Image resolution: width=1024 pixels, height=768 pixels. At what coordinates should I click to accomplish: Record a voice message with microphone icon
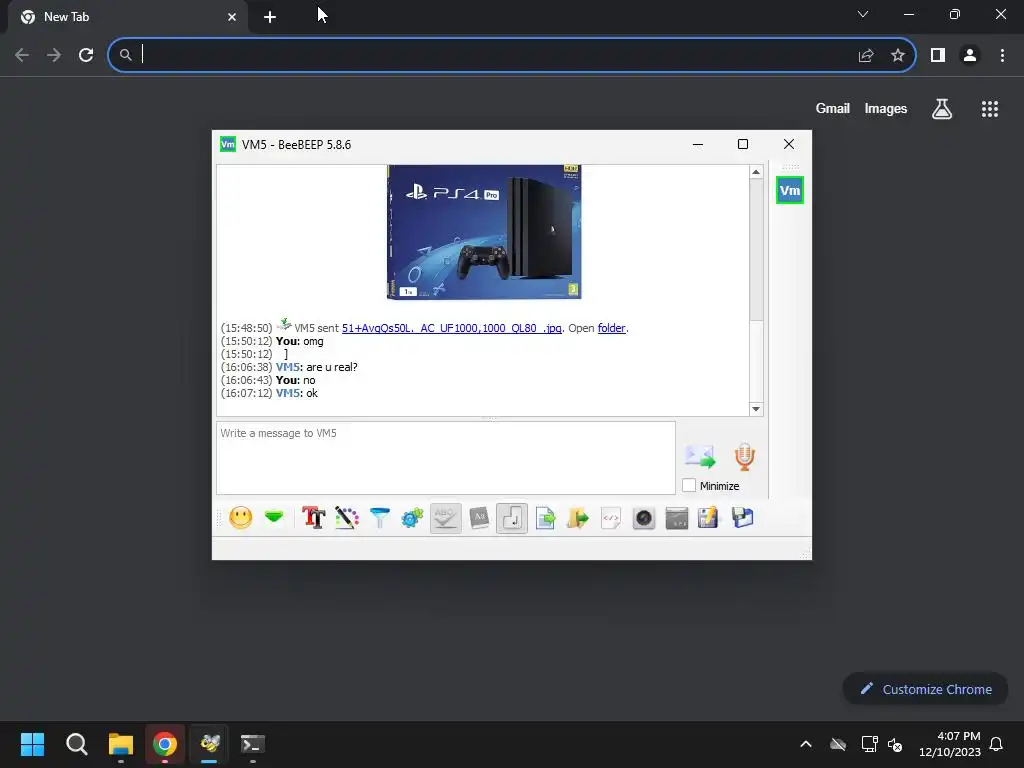click(x=744, y=456)
